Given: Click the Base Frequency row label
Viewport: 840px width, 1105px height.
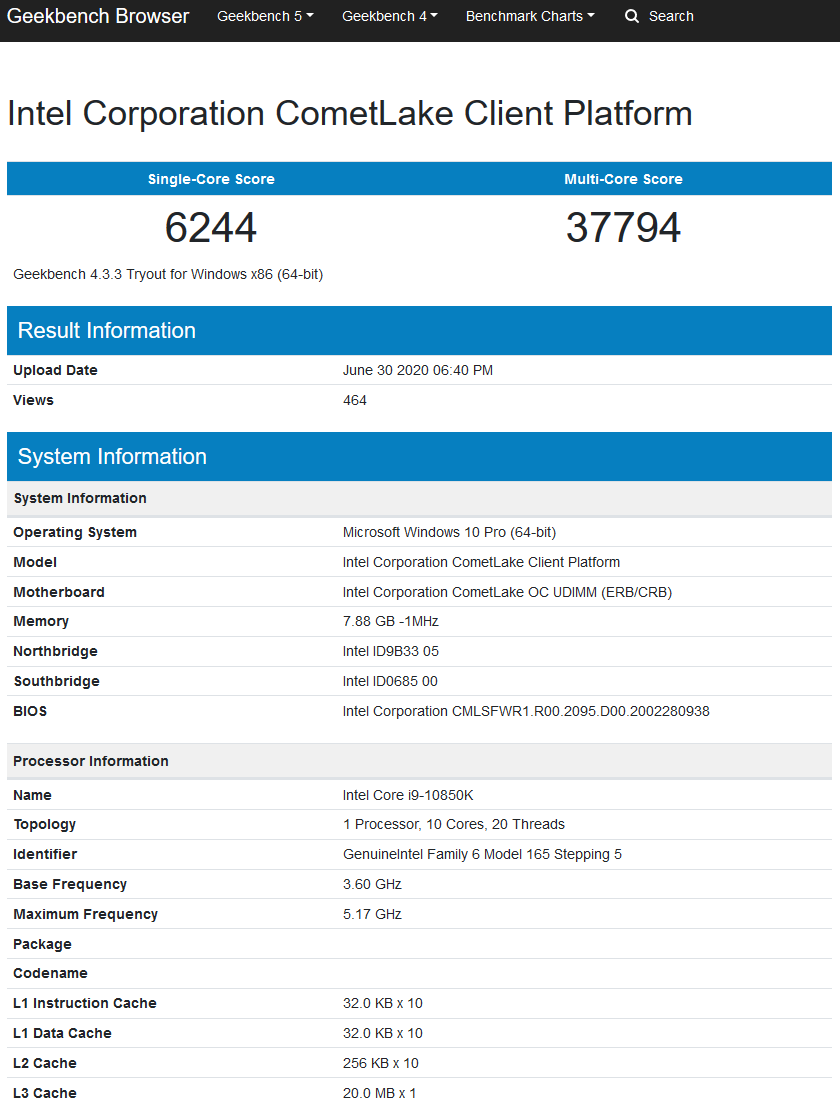Looking at the screenshot, I should (x=70, y=884).
